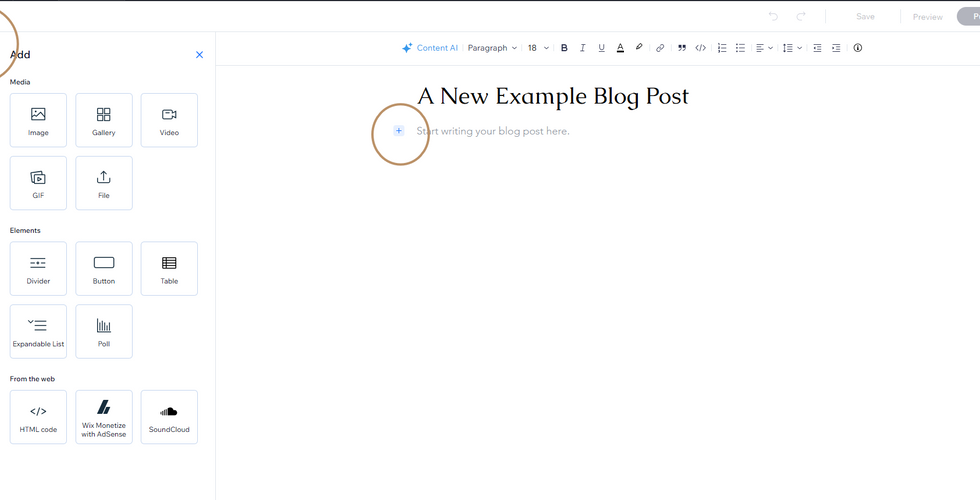Insert a Poll element
This screenshot has width=980, height=500.
(x=104, y=332)
